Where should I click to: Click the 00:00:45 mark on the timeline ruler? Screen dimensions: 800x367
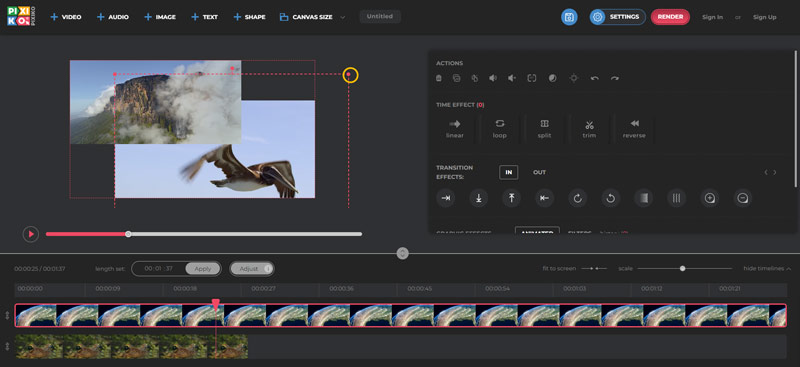419,289
